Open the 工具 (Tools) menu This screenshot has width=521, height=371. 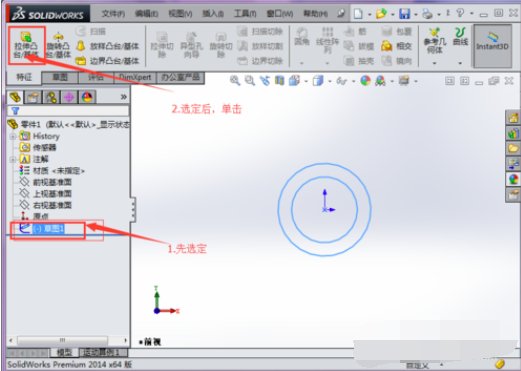(245, 14)
